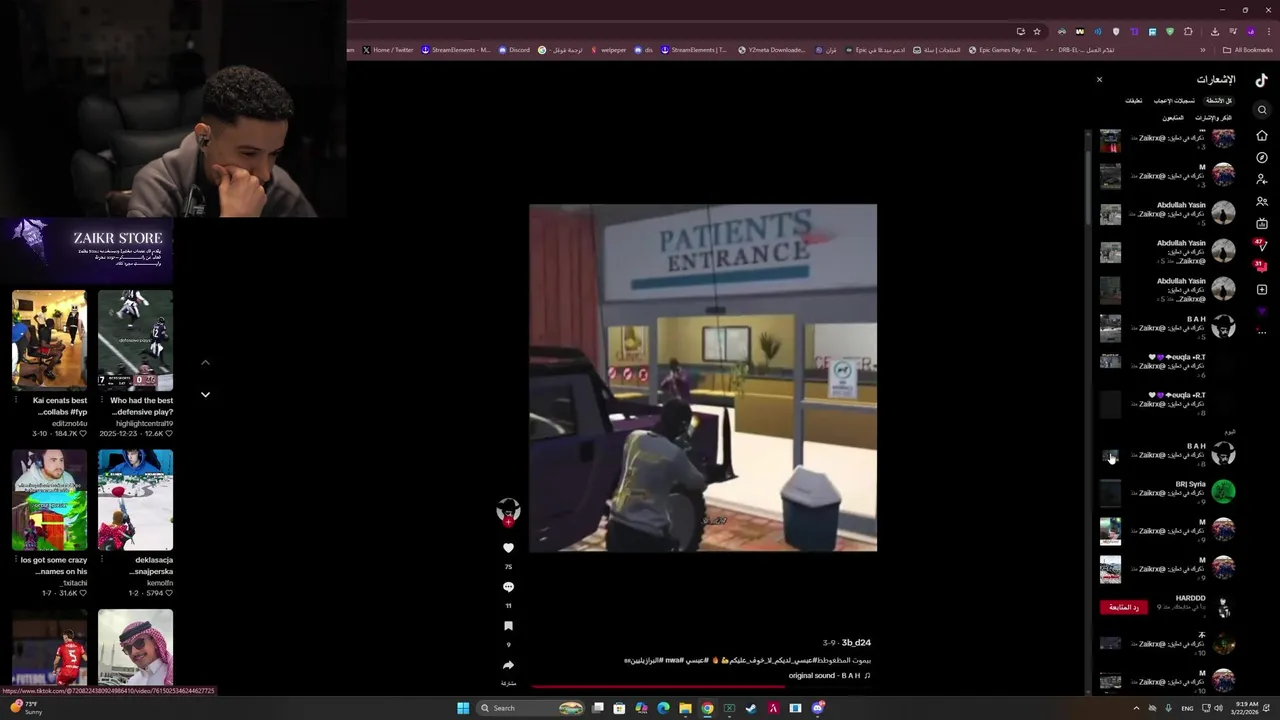Image resolution: width=1280 pixels, height=720 pixels.
Task: Bookmark the video with favorites icon
Action: [x=508, y=626]
